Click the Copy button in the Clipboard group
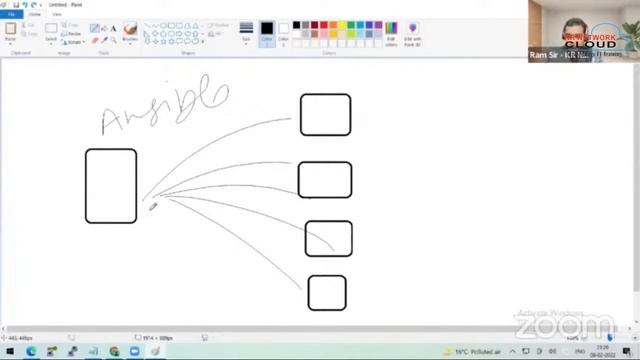The height and width of the screenshot is (360, 640). click(x=29, y=34)
